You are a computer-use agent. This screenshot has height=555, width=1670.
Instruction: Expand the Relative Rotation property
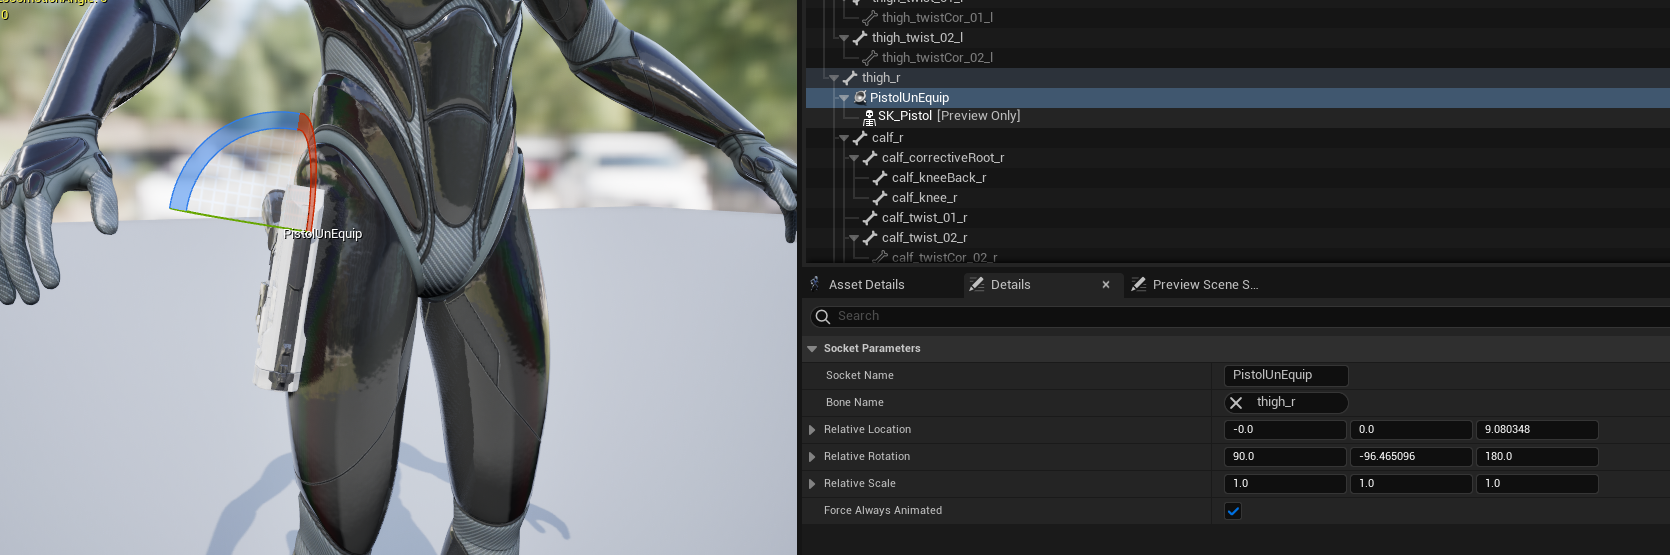(812, 456)
